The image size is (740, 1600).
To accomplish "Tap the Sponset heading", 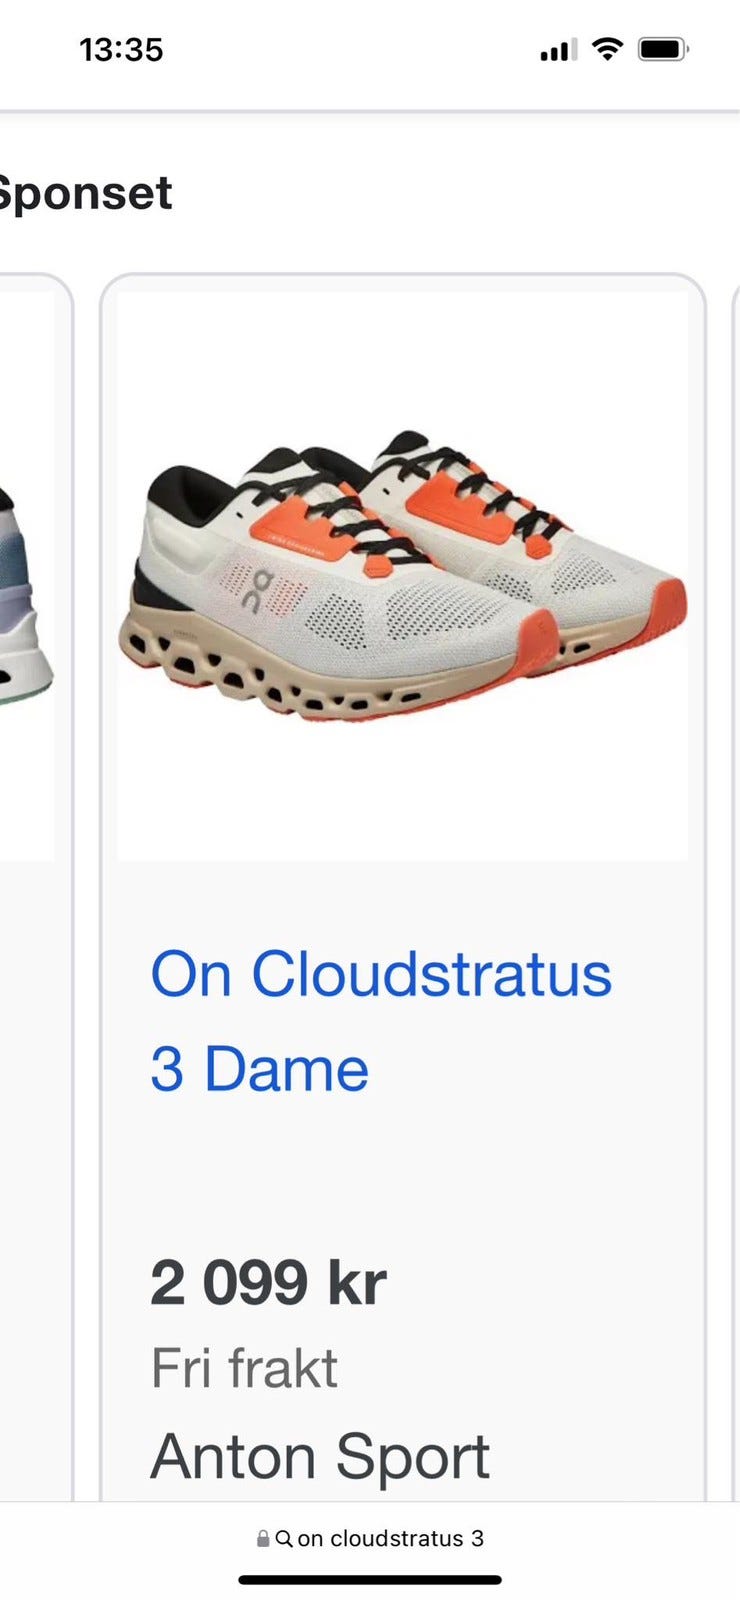I will tap(86, 193).
